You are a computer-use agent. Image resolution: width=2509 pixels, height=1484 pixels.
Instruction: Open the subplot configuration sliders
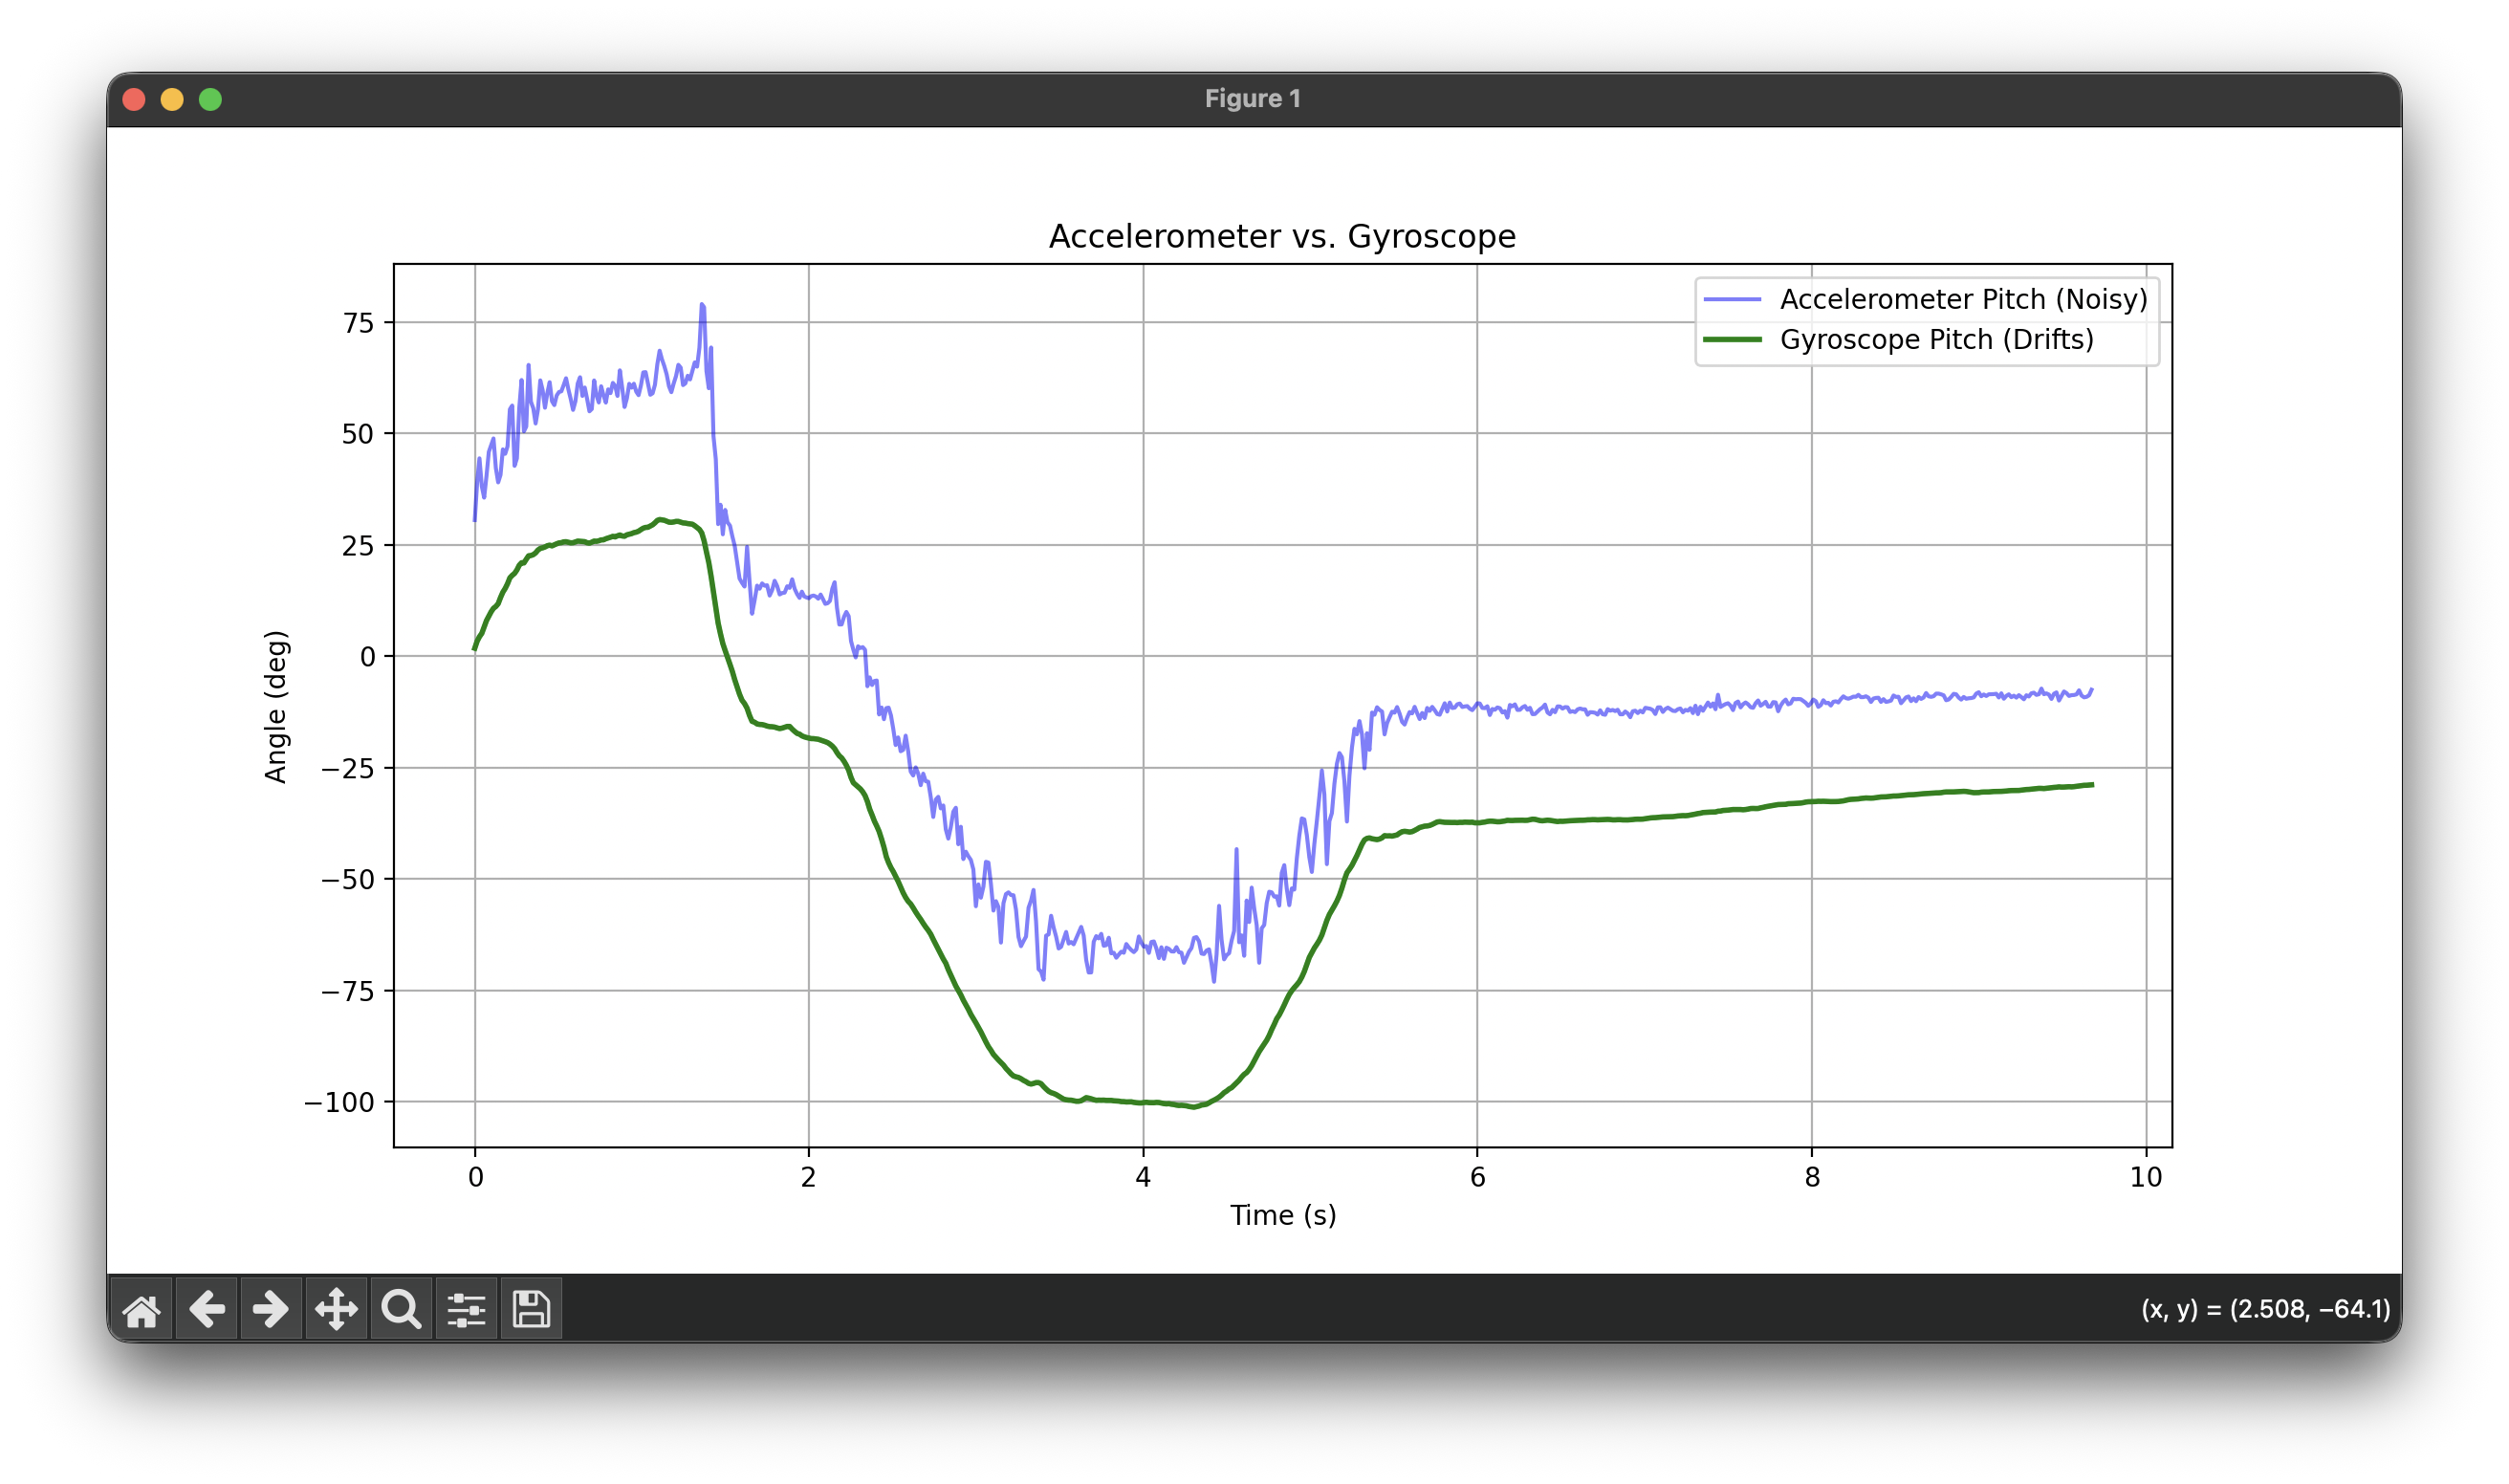[x=466, y=1308]
